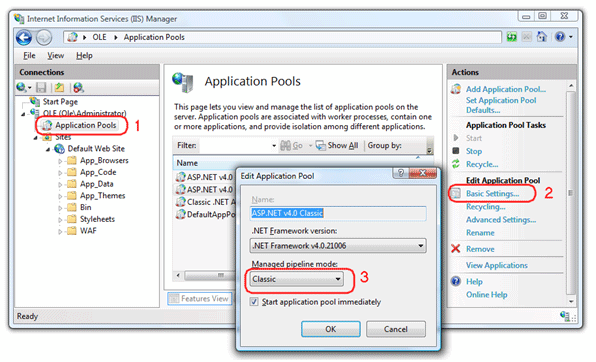Expand the App_Code folder node

60,173
